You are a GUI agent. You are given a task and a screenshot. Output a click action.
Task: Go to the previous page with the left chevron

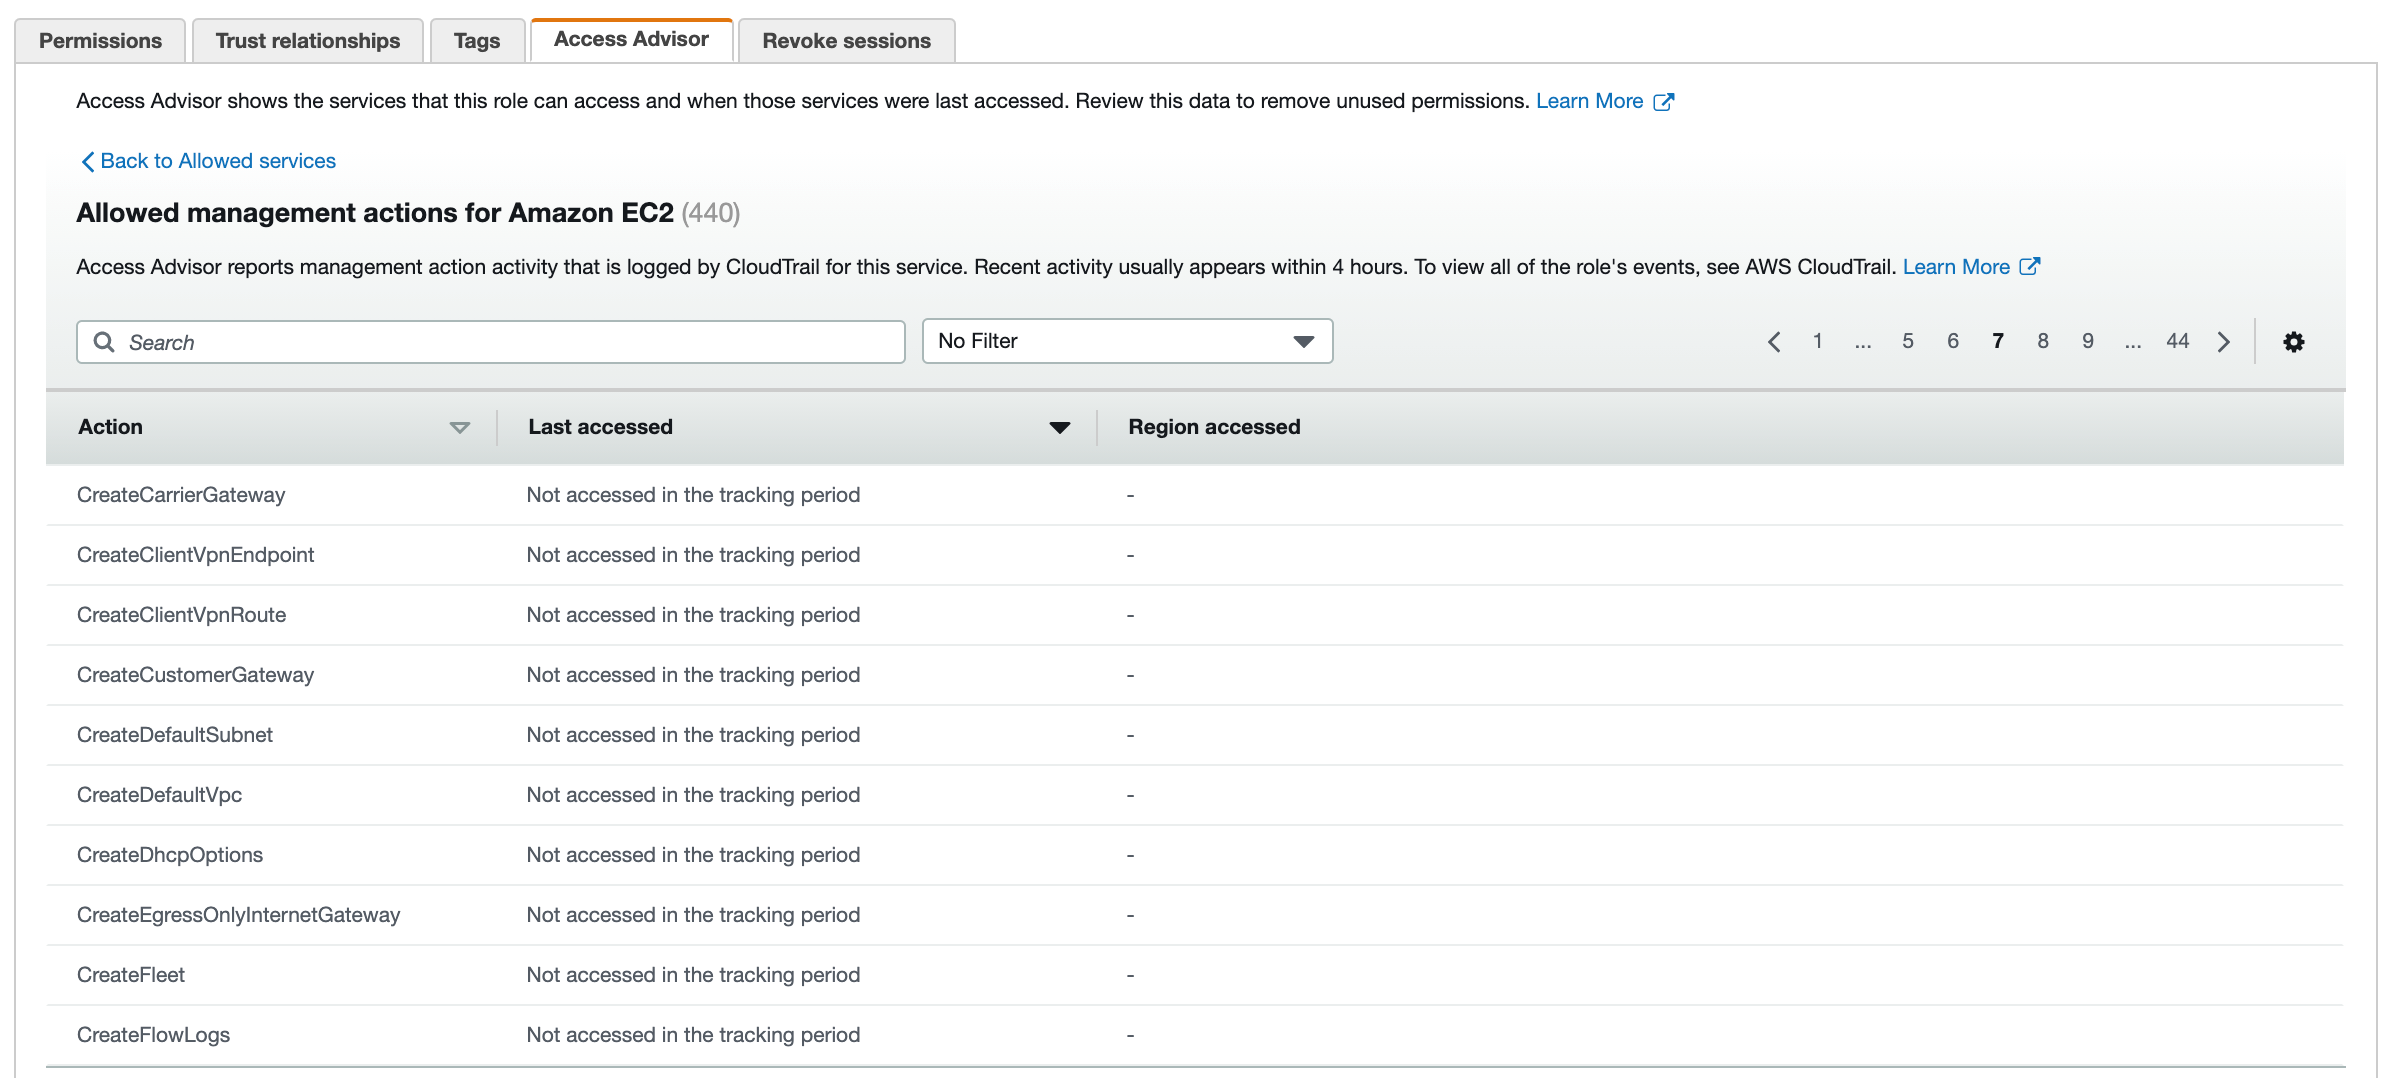pyautogui.click(x=1774, y=341)
